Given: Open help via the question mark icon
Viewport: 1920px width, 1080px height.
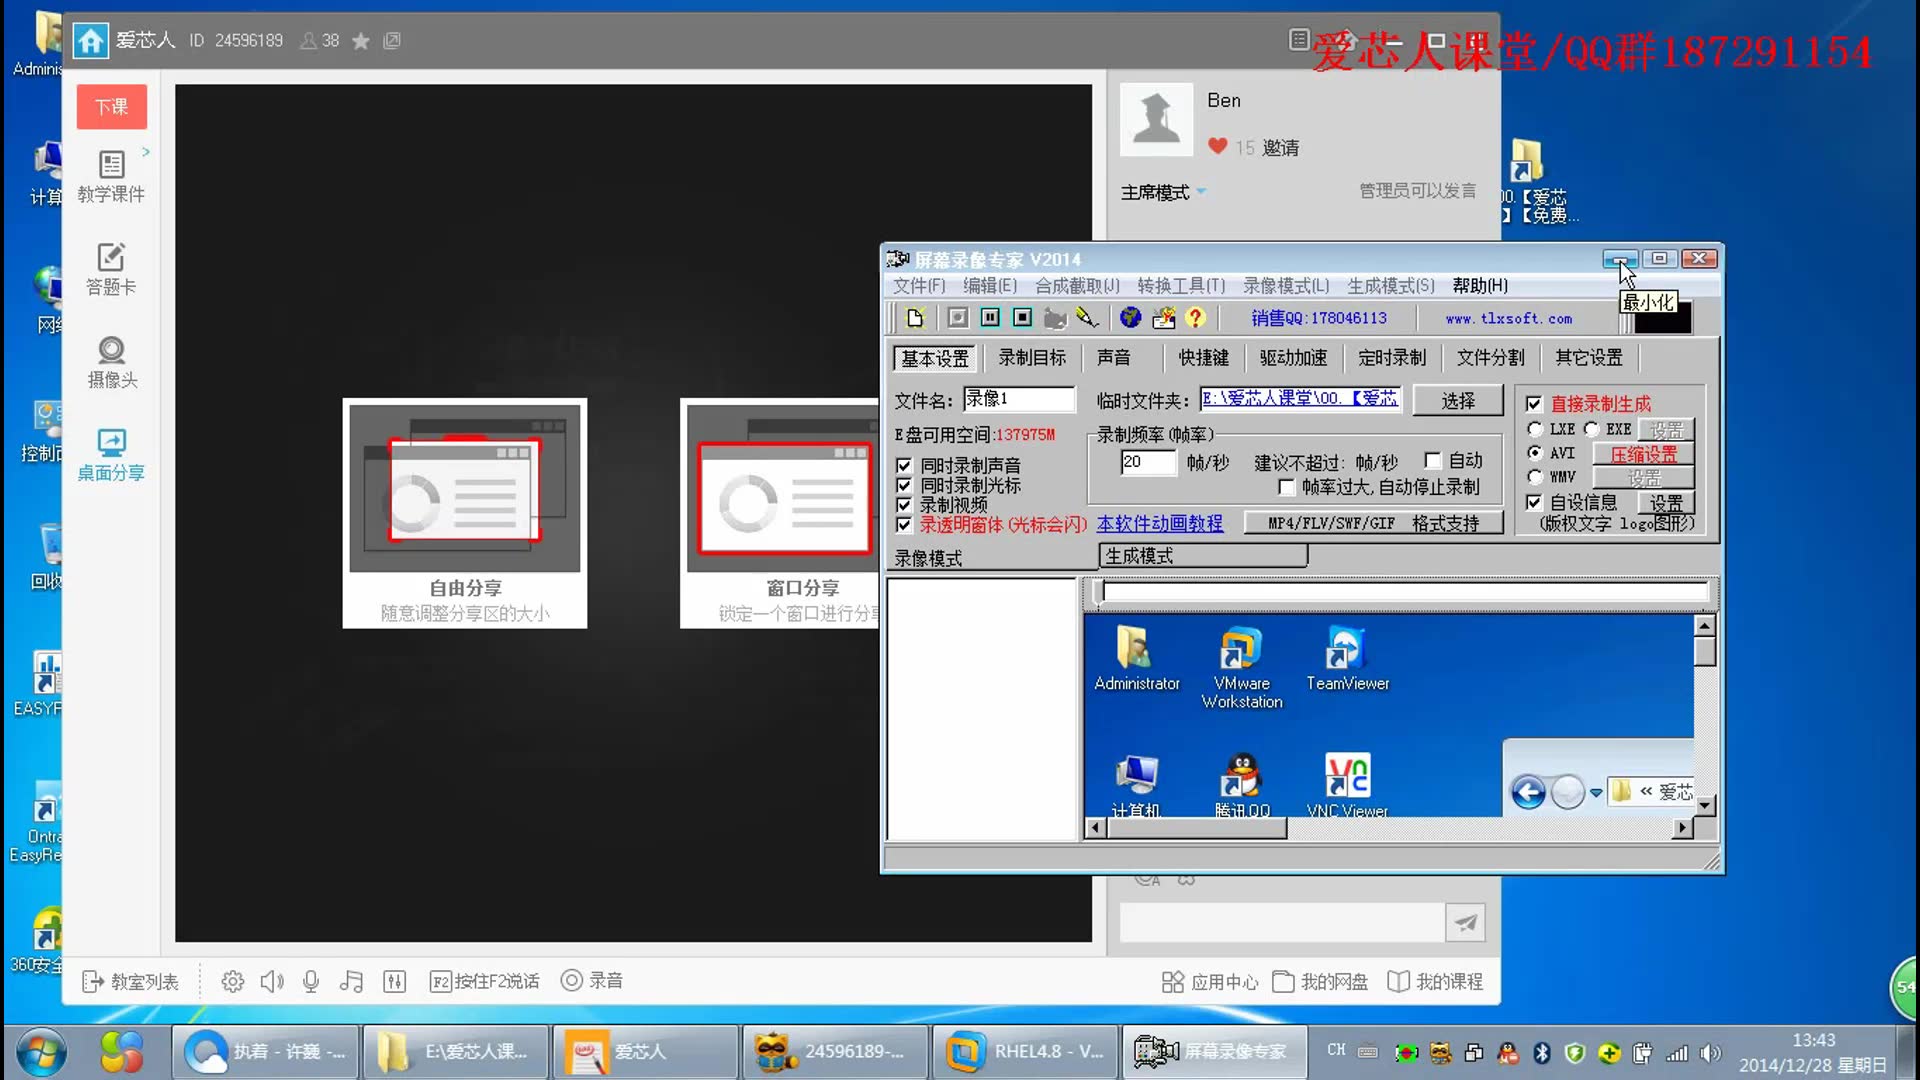Looking at the screenshot, I should click(1195, 318).
